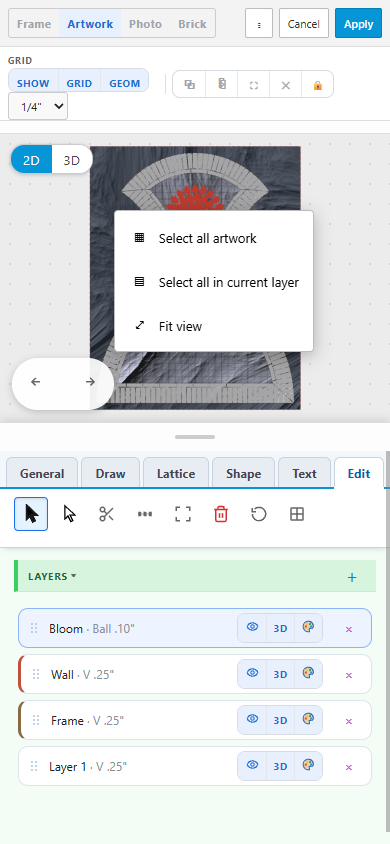Click the Frame layer drag handle

[x=36, y=720]
